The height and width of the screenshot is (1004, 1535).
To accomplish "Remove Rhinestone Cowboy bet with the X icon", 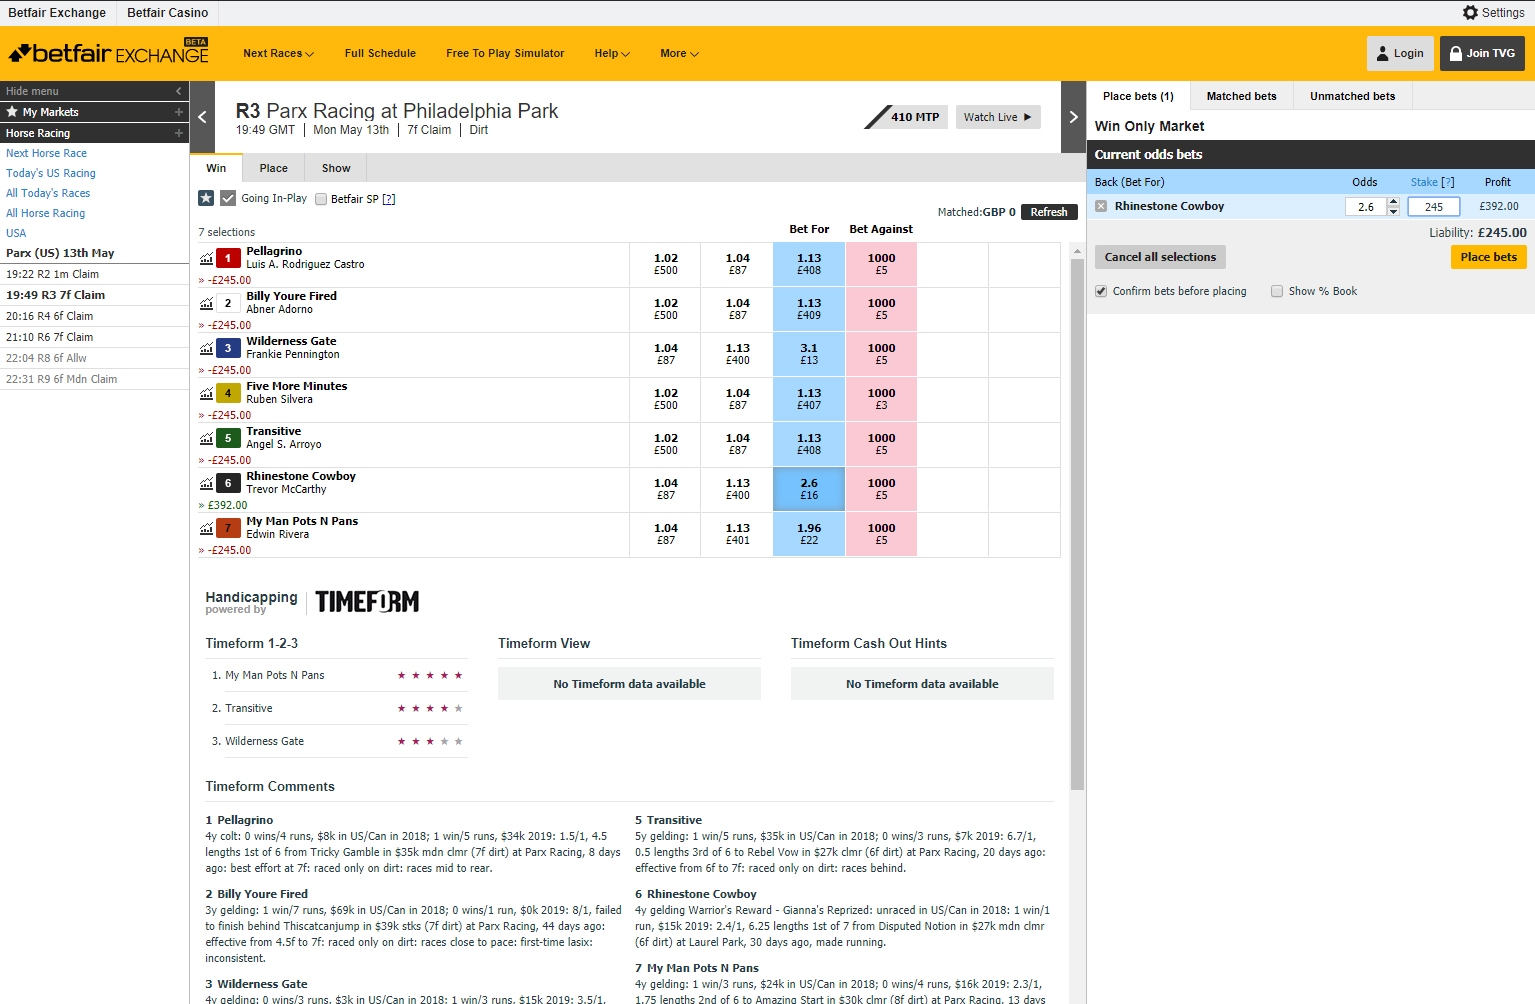I will 1101,206.
